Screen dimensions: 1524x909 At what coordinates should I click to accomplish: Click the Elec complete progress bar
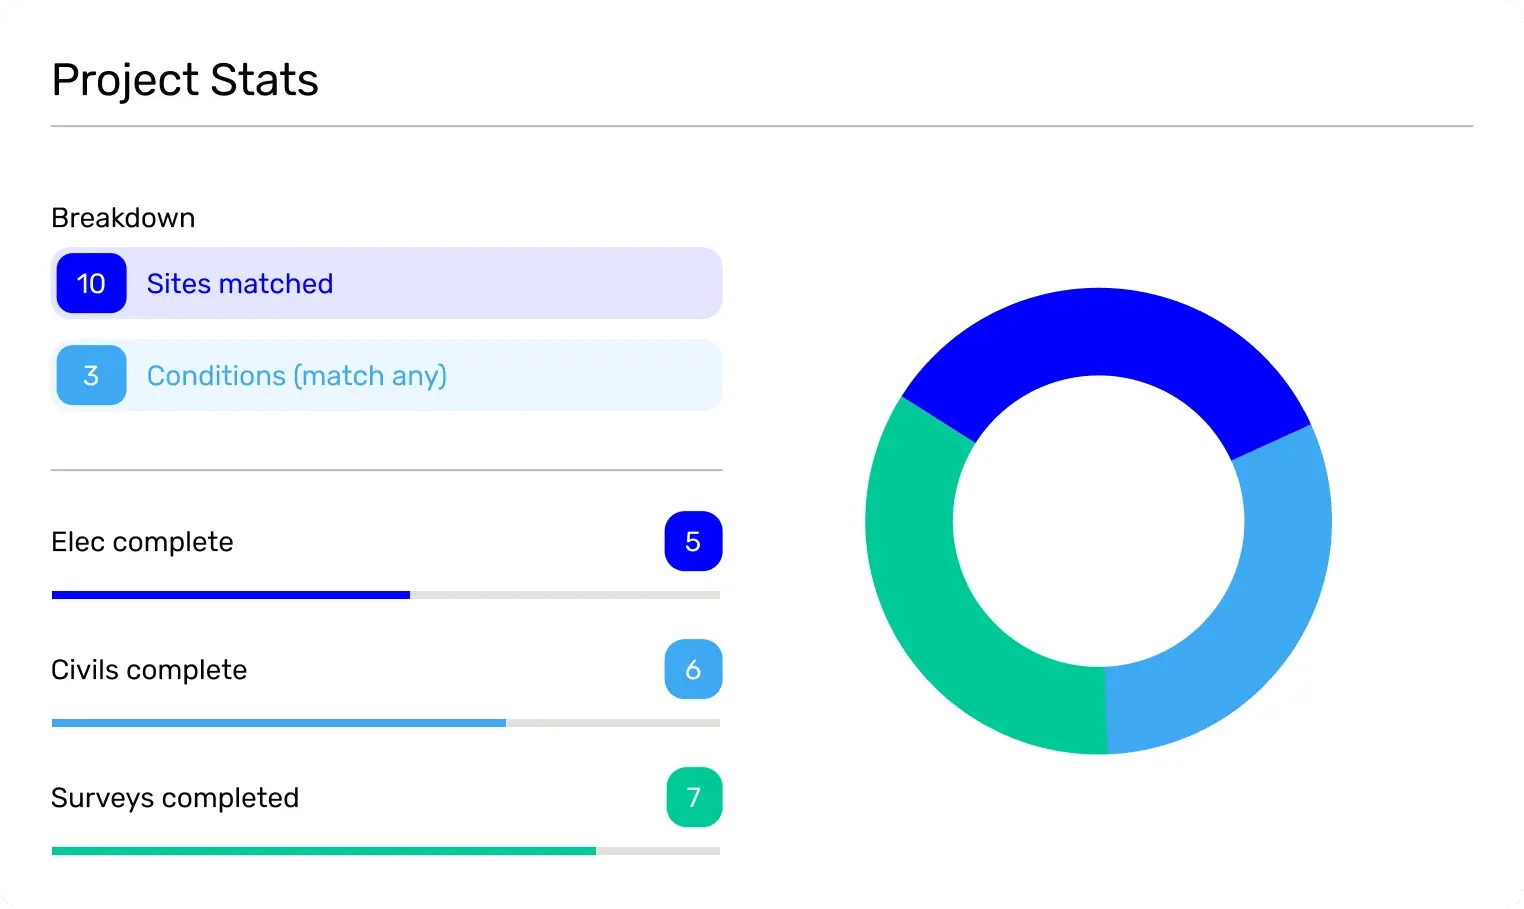coord(385,595)
